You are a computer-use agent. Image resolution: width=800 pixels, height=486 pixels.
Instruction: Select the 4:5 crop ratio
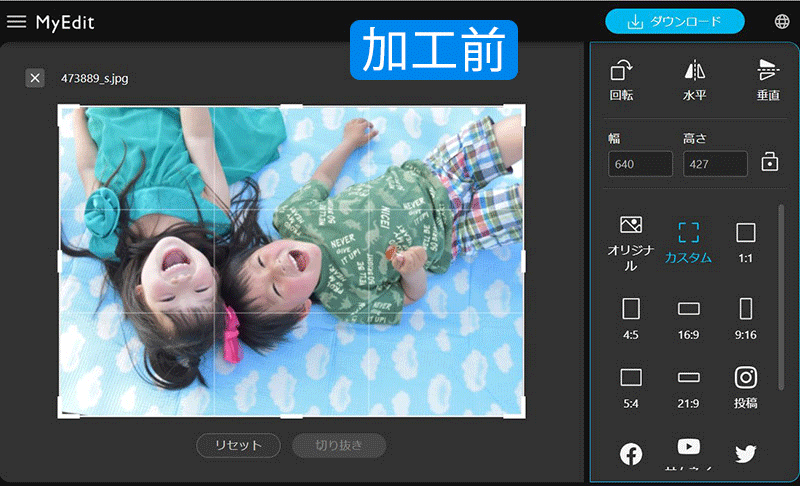click(631, 319)
